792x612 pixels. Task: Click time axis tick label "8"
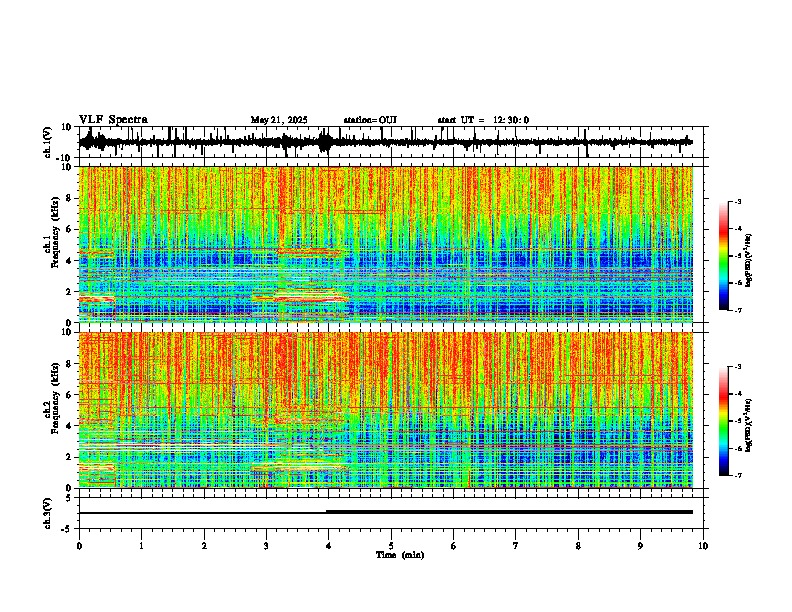coord(578,546)
